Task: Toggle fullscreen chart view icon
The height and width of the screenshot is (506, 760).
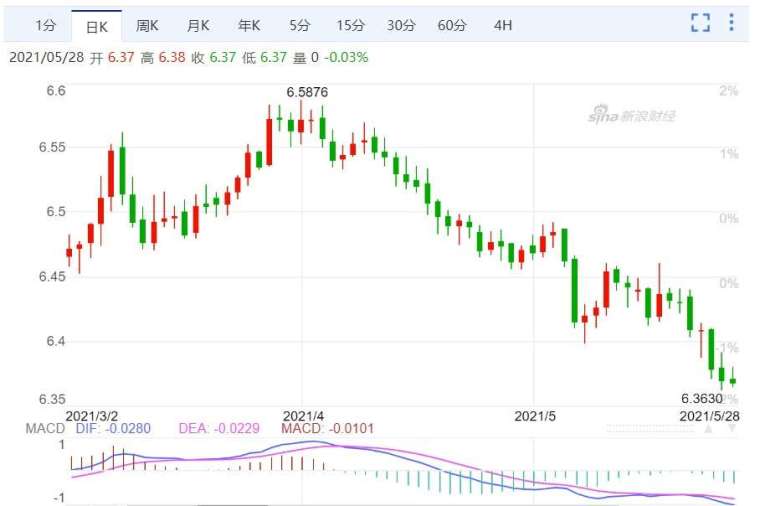Action: [700, 23]
